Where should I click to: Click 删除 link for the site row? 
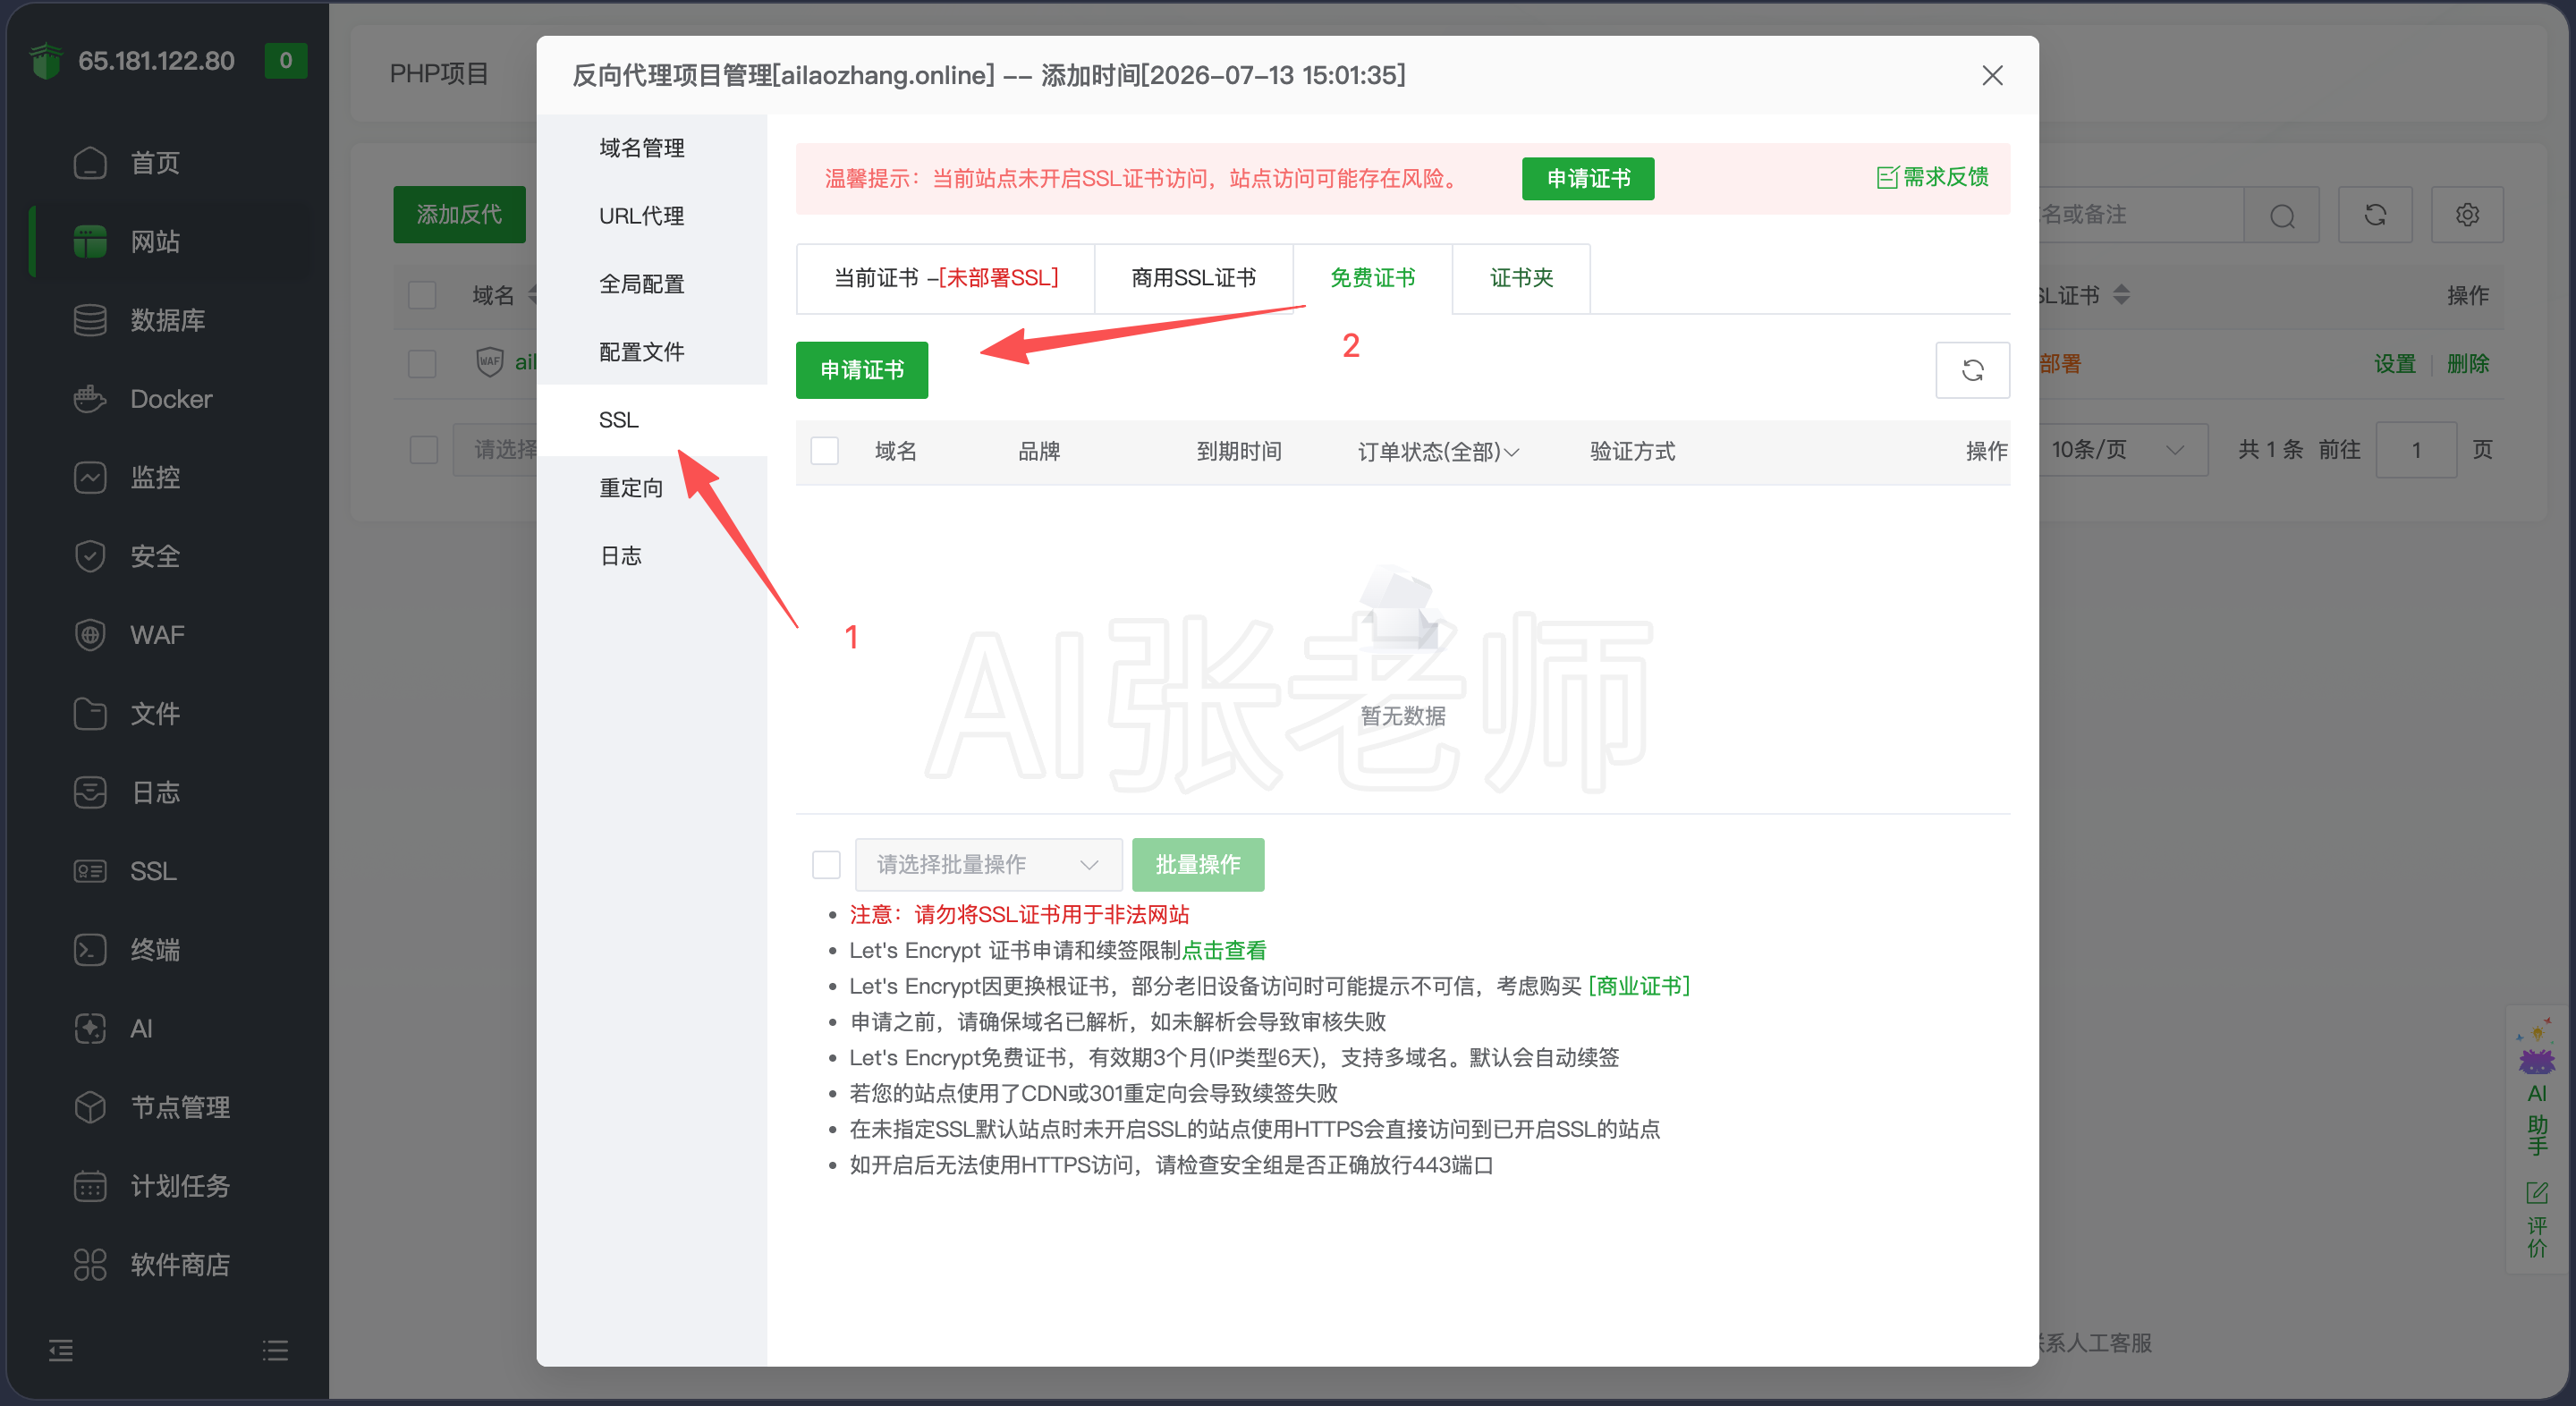pos(2468,364)
